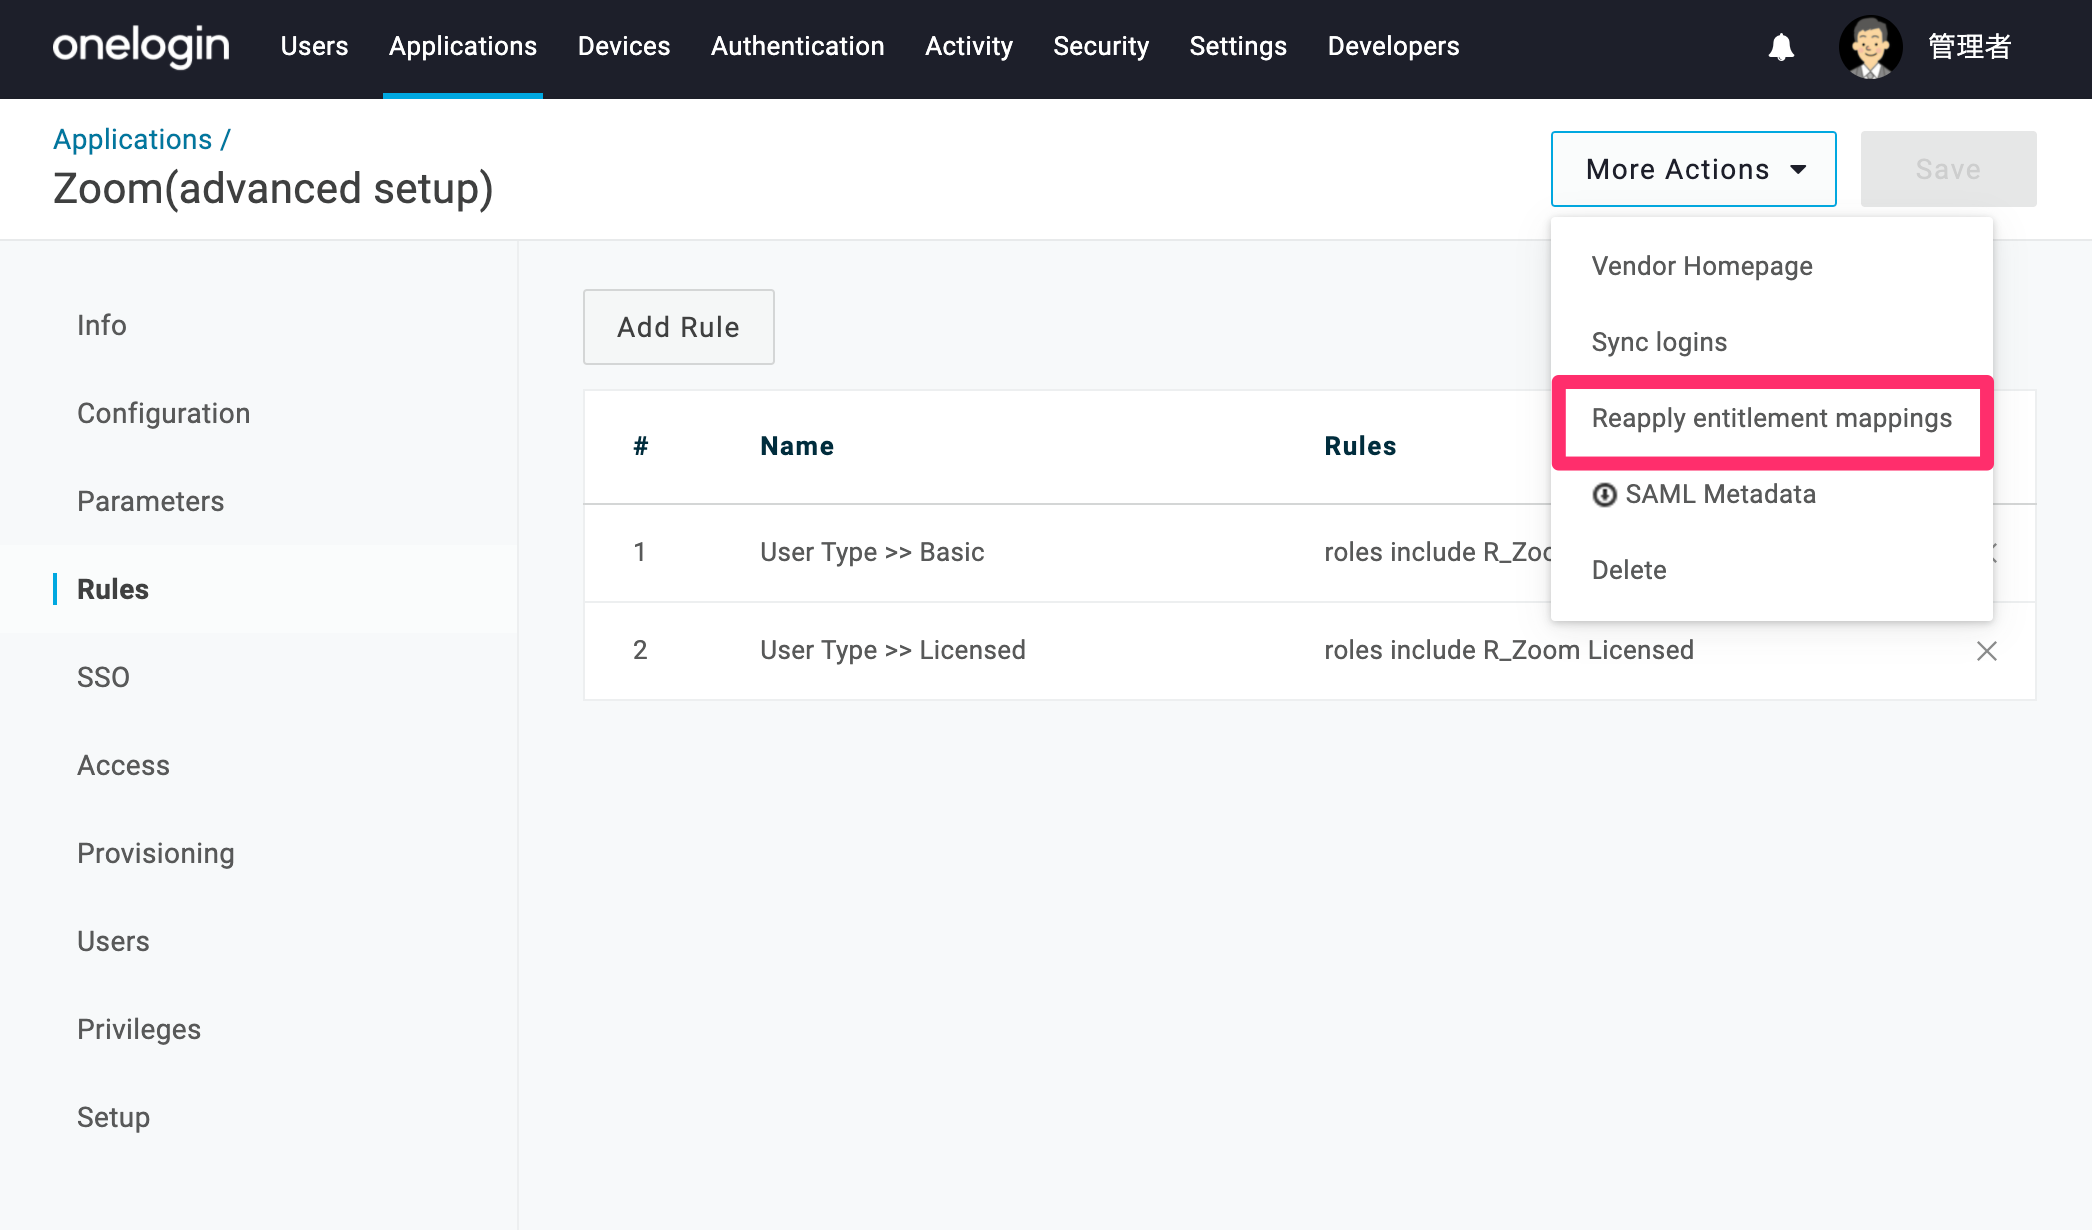The image size is (2092, 1230).
Task: Open the Authentication top menu
Action: point(798,46)
